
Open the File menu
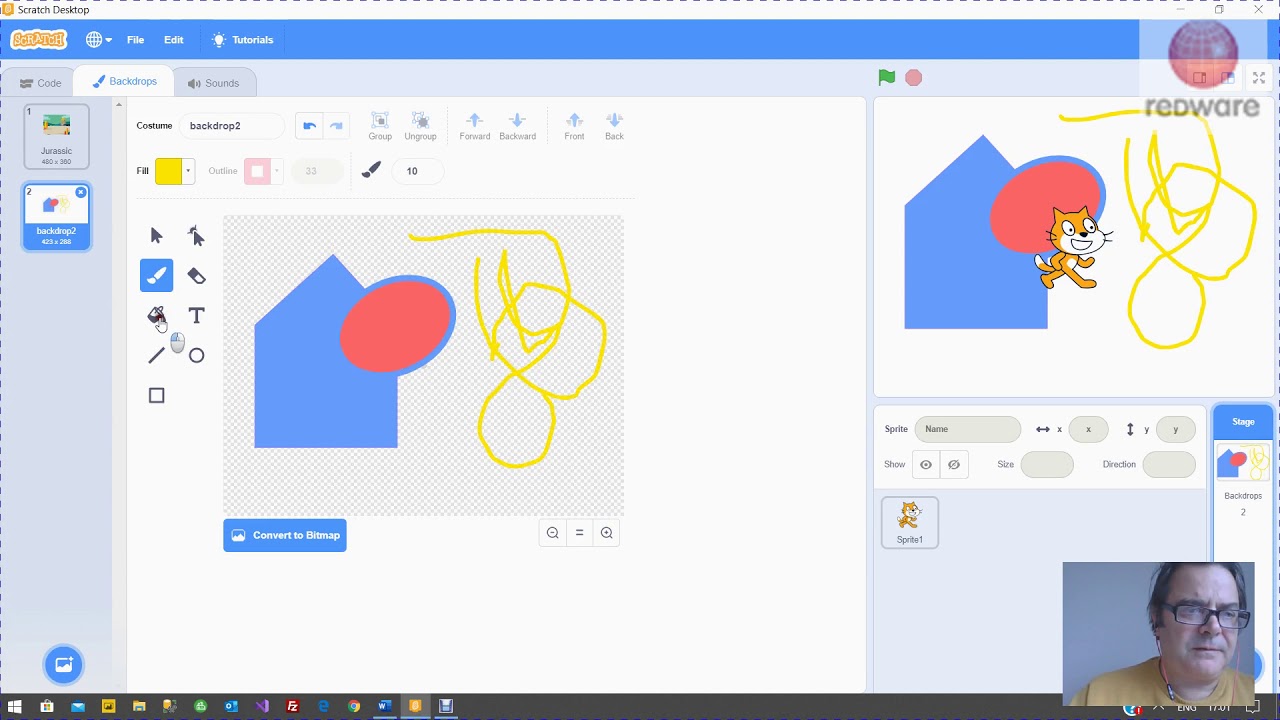pyautogui.click(x=135, y=40)
